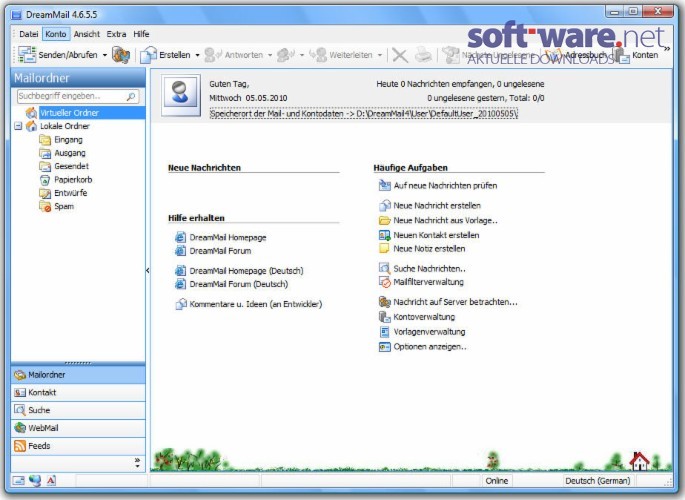Open the Papierkorb folder
This screenshot has width=685, height=500.
(73, 180)
